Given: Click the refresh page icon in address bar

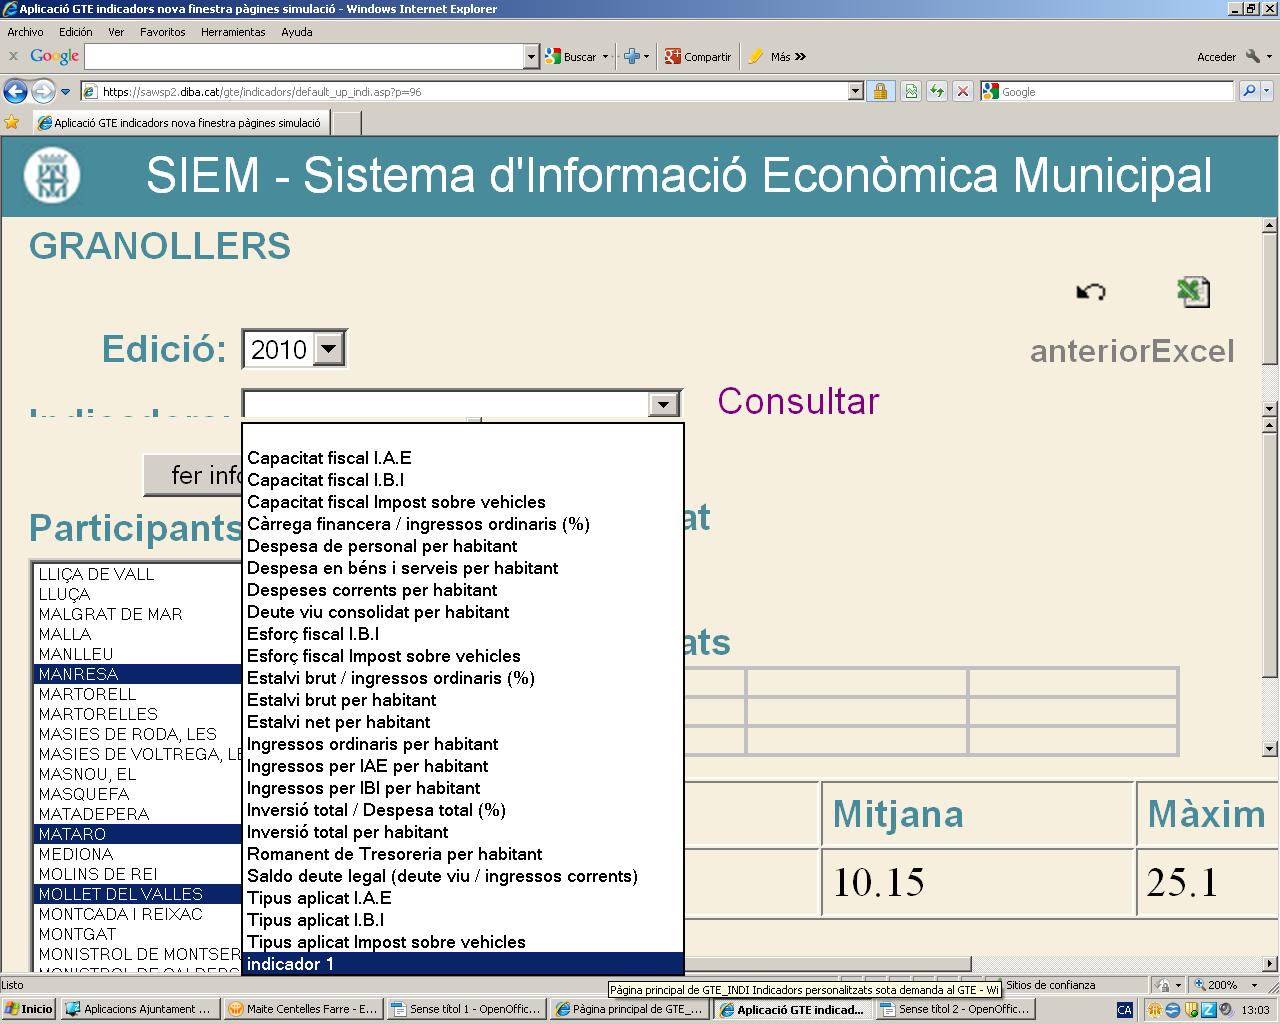Looking at the screenshot, I should pos(937,92).
